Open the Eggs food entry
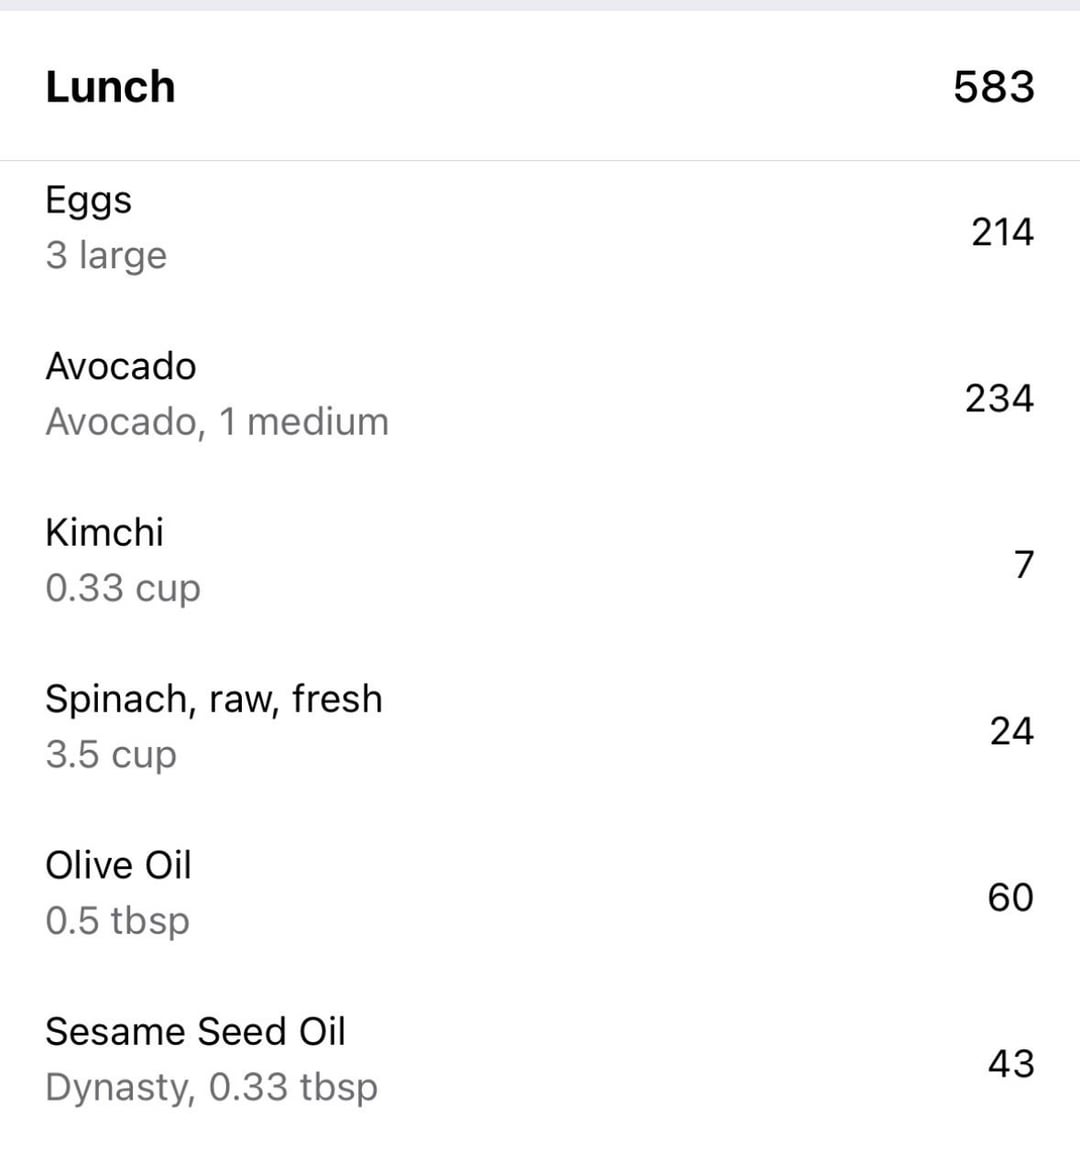The image size is (1080, 1161). 88,201
